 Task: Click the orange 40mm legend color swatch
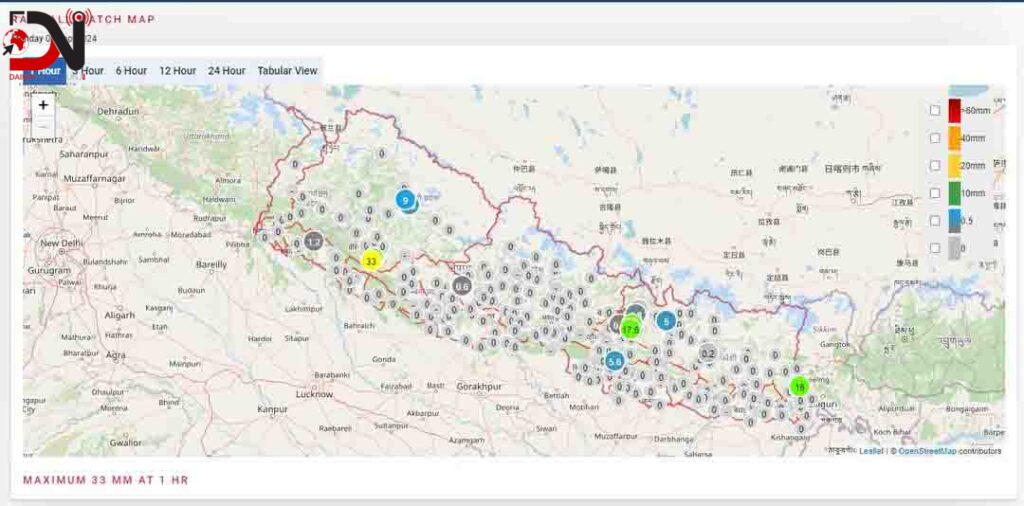point(955,138)
